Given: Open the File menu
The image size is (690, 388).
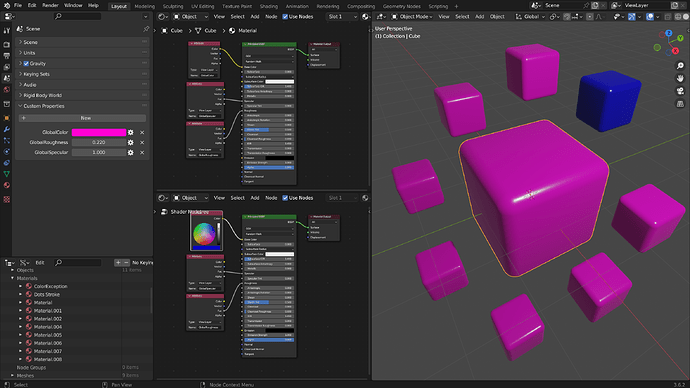Looking at the screenshot, I should pos(18,6).
